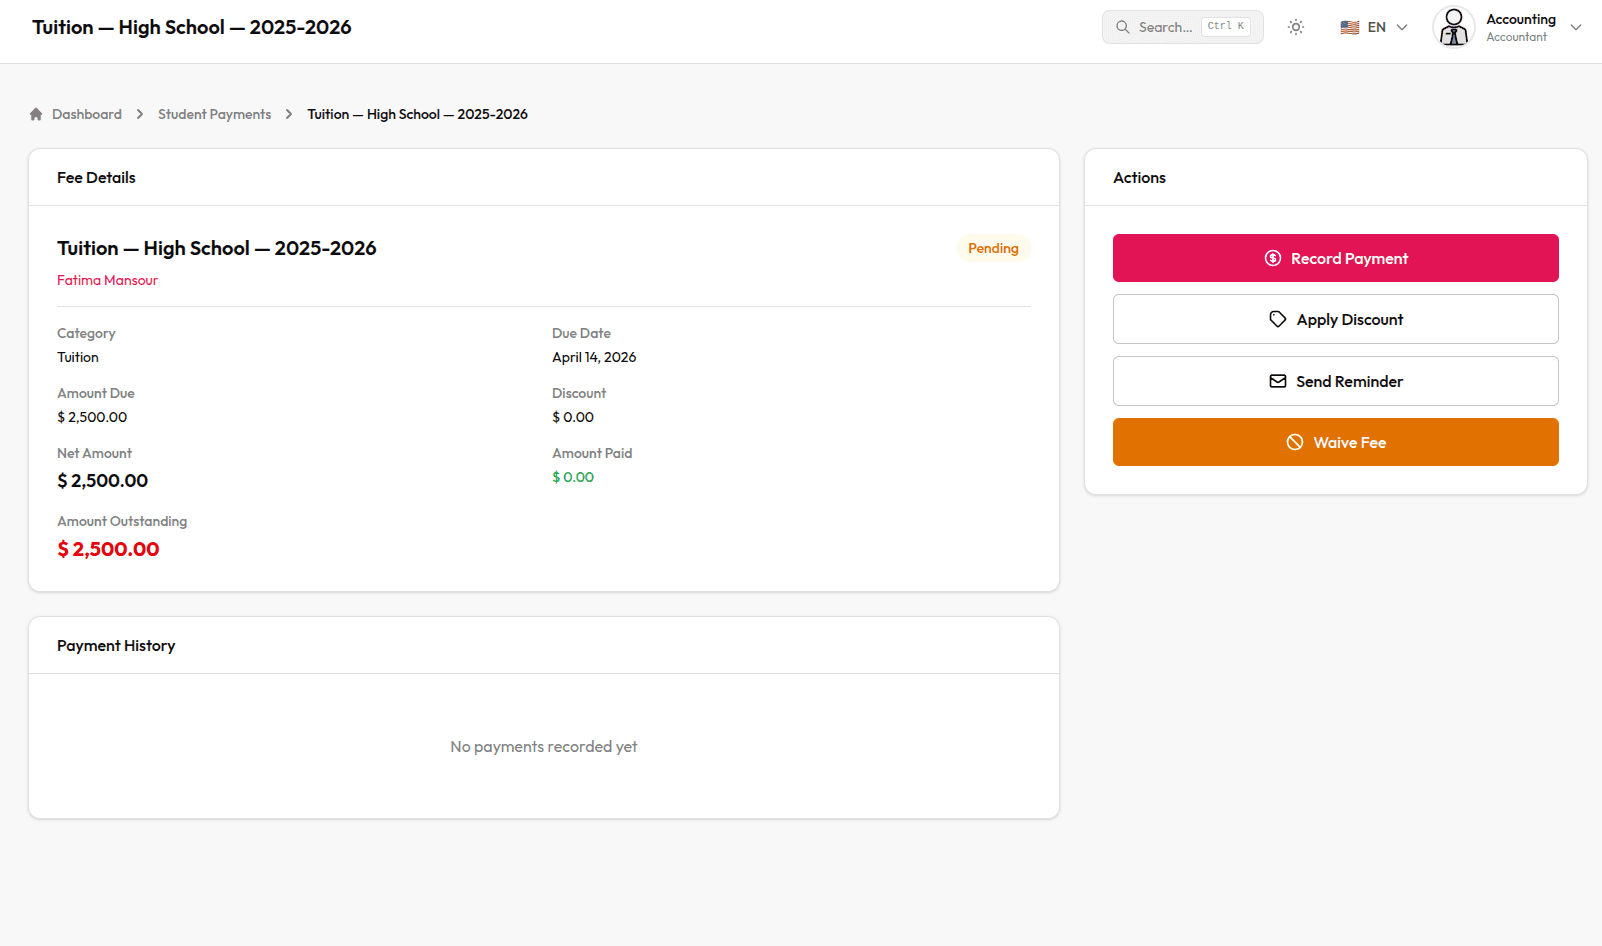Open the EN language dropdown
The width and height of the screenshot is (1602, 946).
tap(1374, 27)
